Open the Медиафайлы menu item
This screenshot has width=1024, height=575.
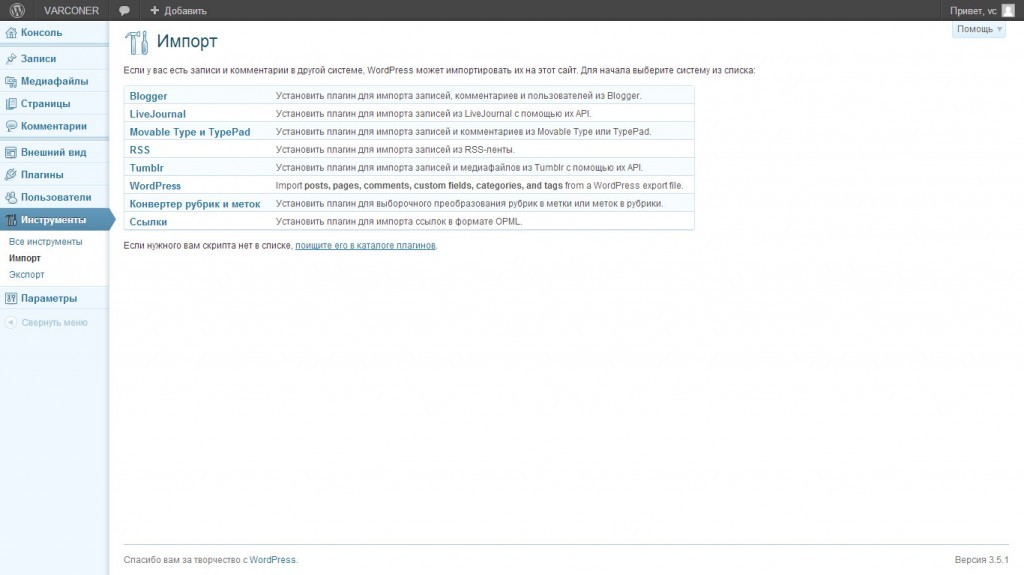click(x=54, y=82)
